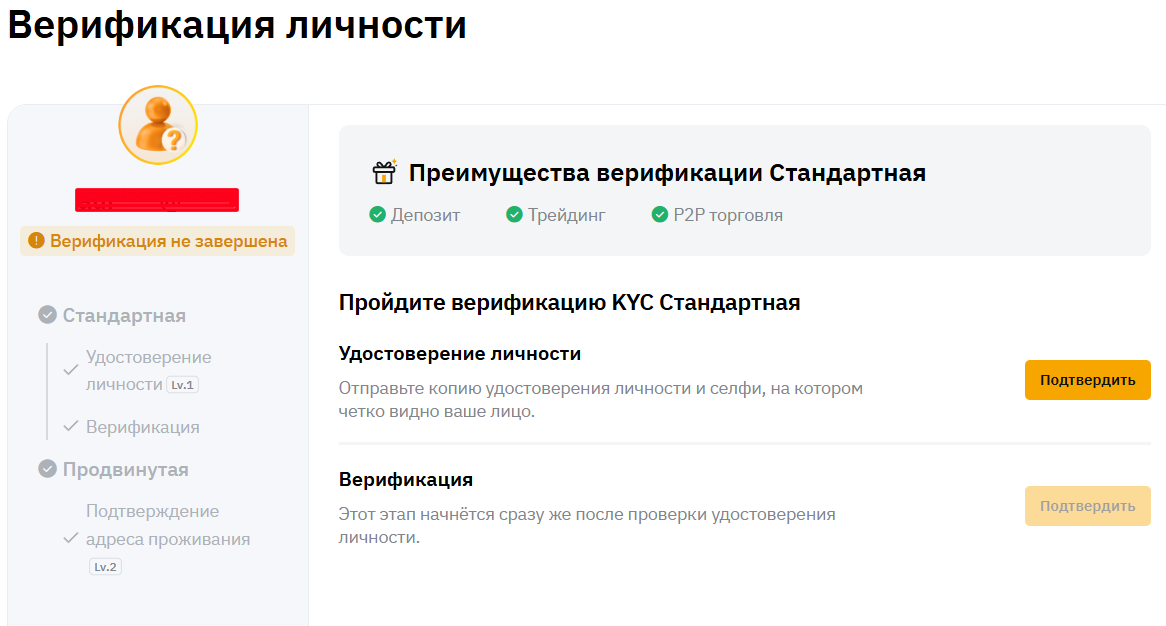The height and width of the screenshot is (626, 1166).
Task: Click the red redacted username bar
Action: pyautogui.click(x=157, y=200)
